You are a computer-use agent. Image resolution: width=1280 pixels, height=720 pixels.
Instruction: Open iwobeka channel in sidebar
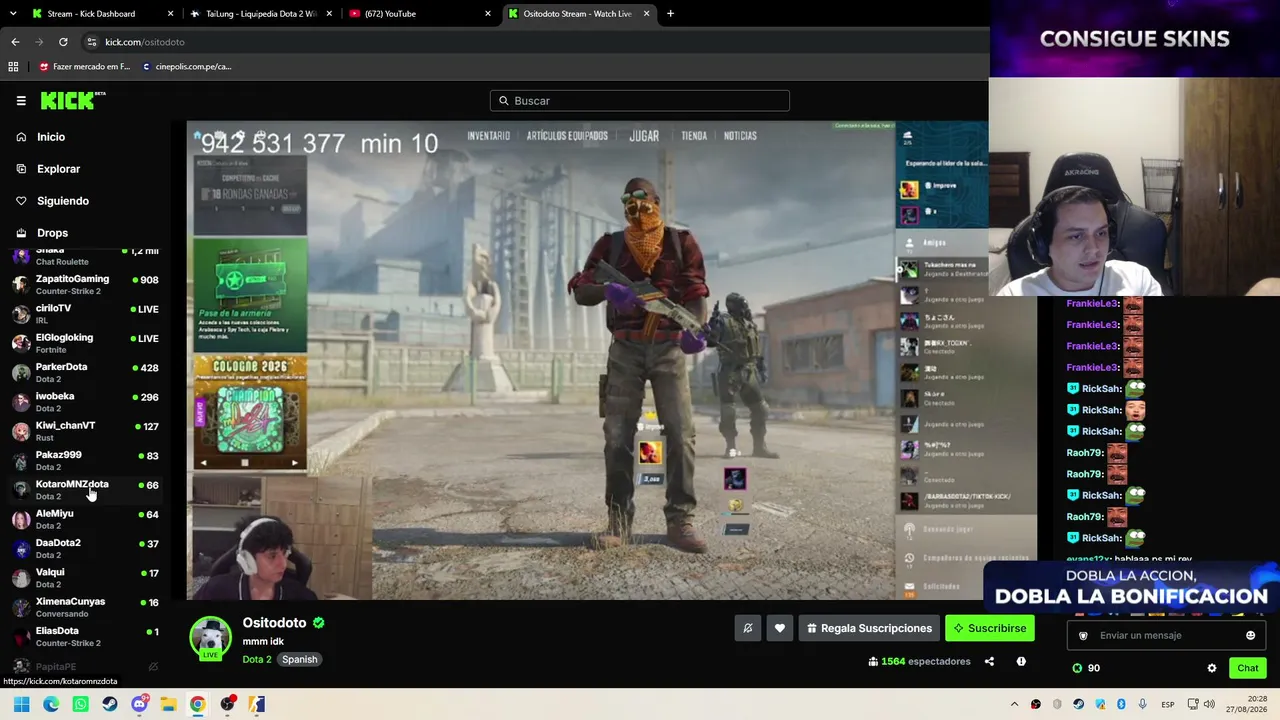click(x=85, y=401)
